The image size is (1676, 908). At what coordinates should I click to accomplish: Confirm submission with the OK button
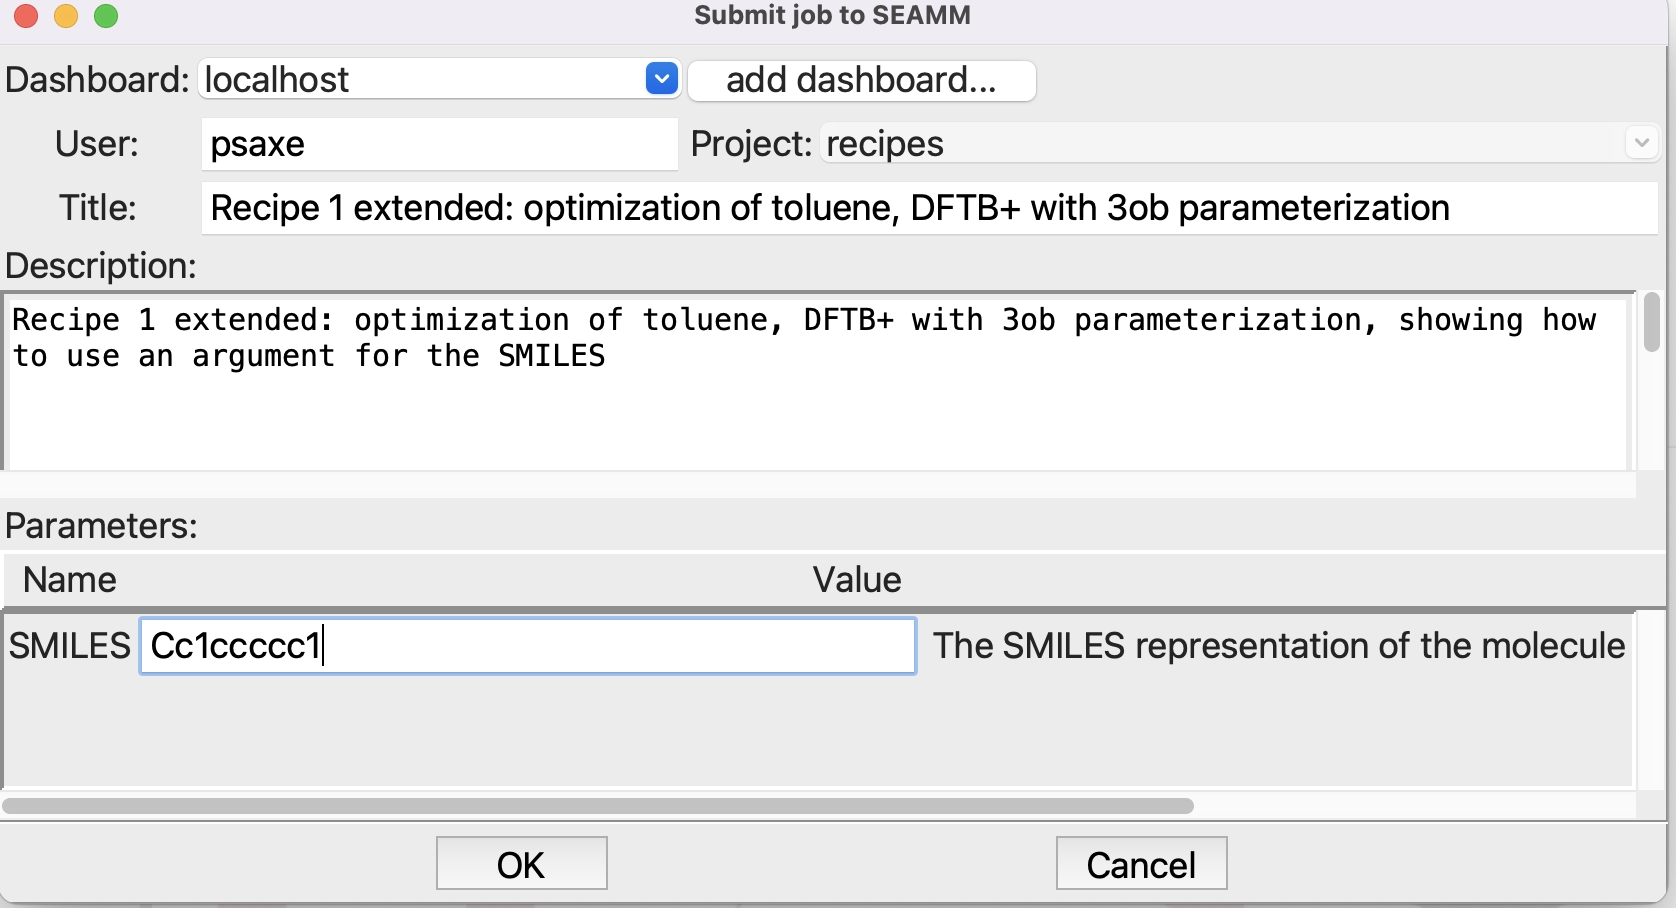click(x=522, y=864)
